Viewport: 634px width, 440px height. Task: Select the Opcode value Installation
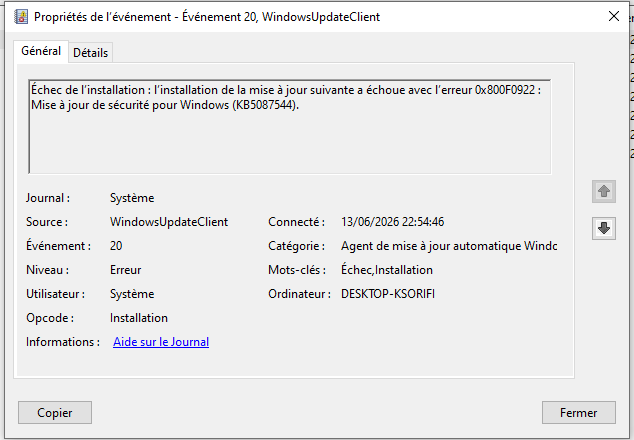click(139, 318)
